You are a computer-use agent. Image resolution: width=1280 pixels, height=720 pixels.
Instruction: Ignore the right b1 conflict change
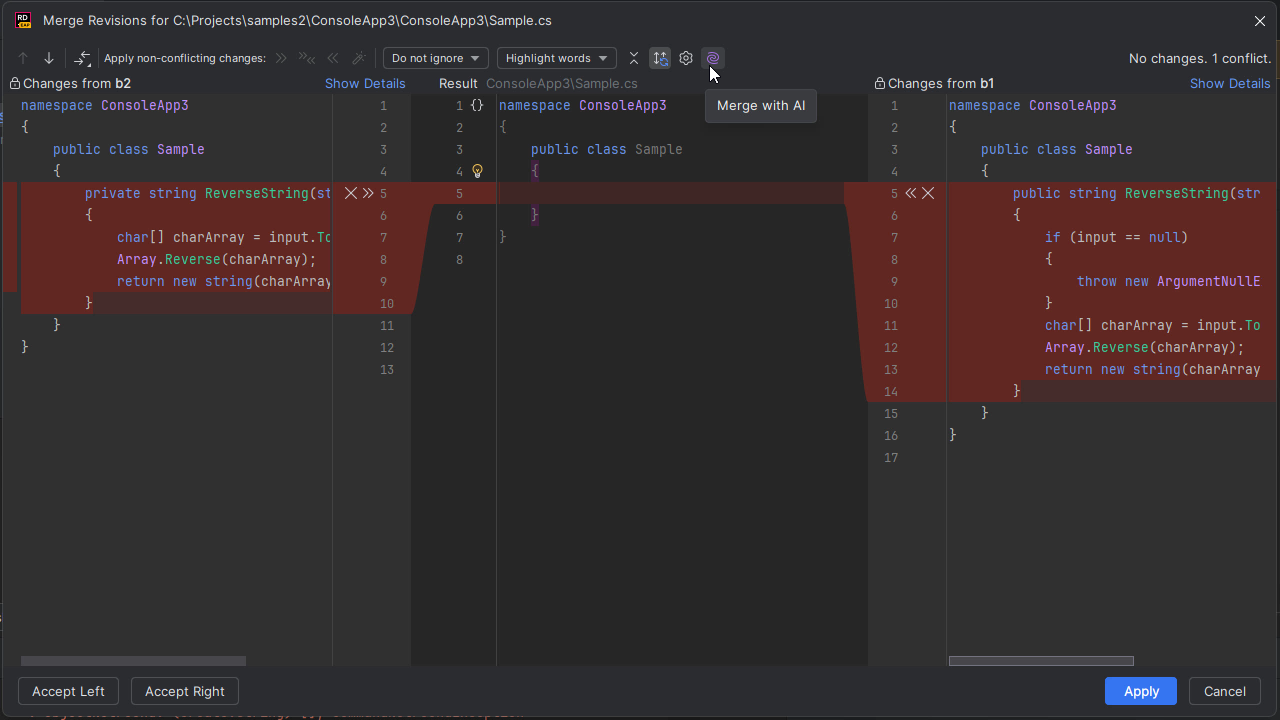pyautogui.click(x=928, y=193)
